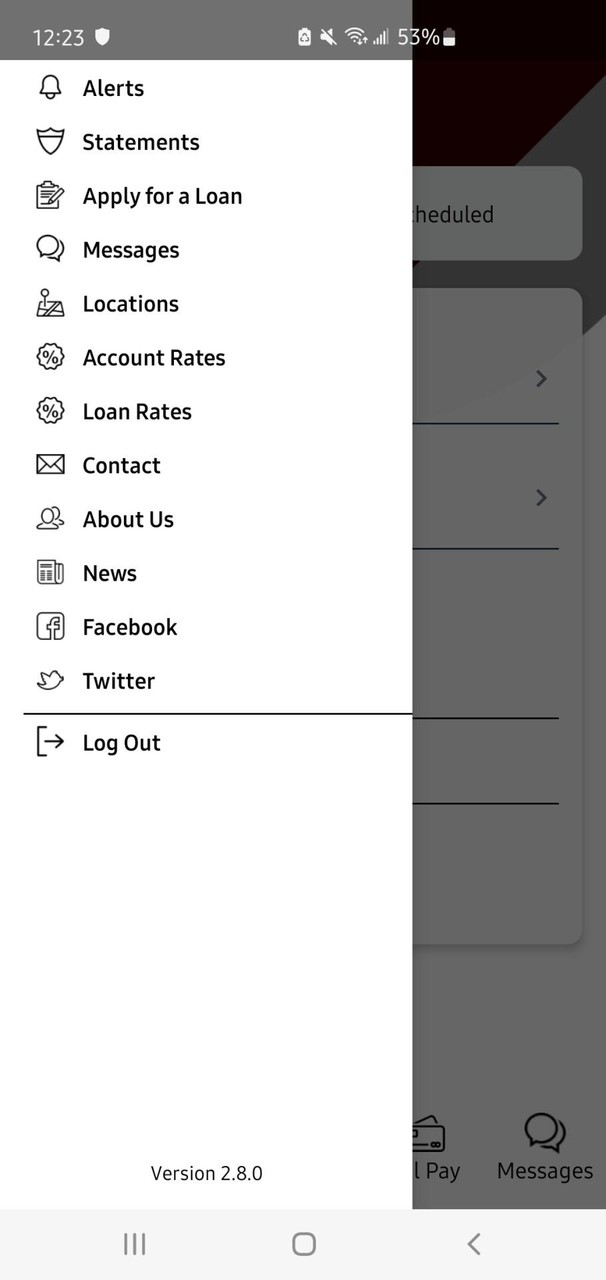The height and width of the screenshot is (1280, 606).
Task: Tap the Contact envelope icon
Action: 50,465
